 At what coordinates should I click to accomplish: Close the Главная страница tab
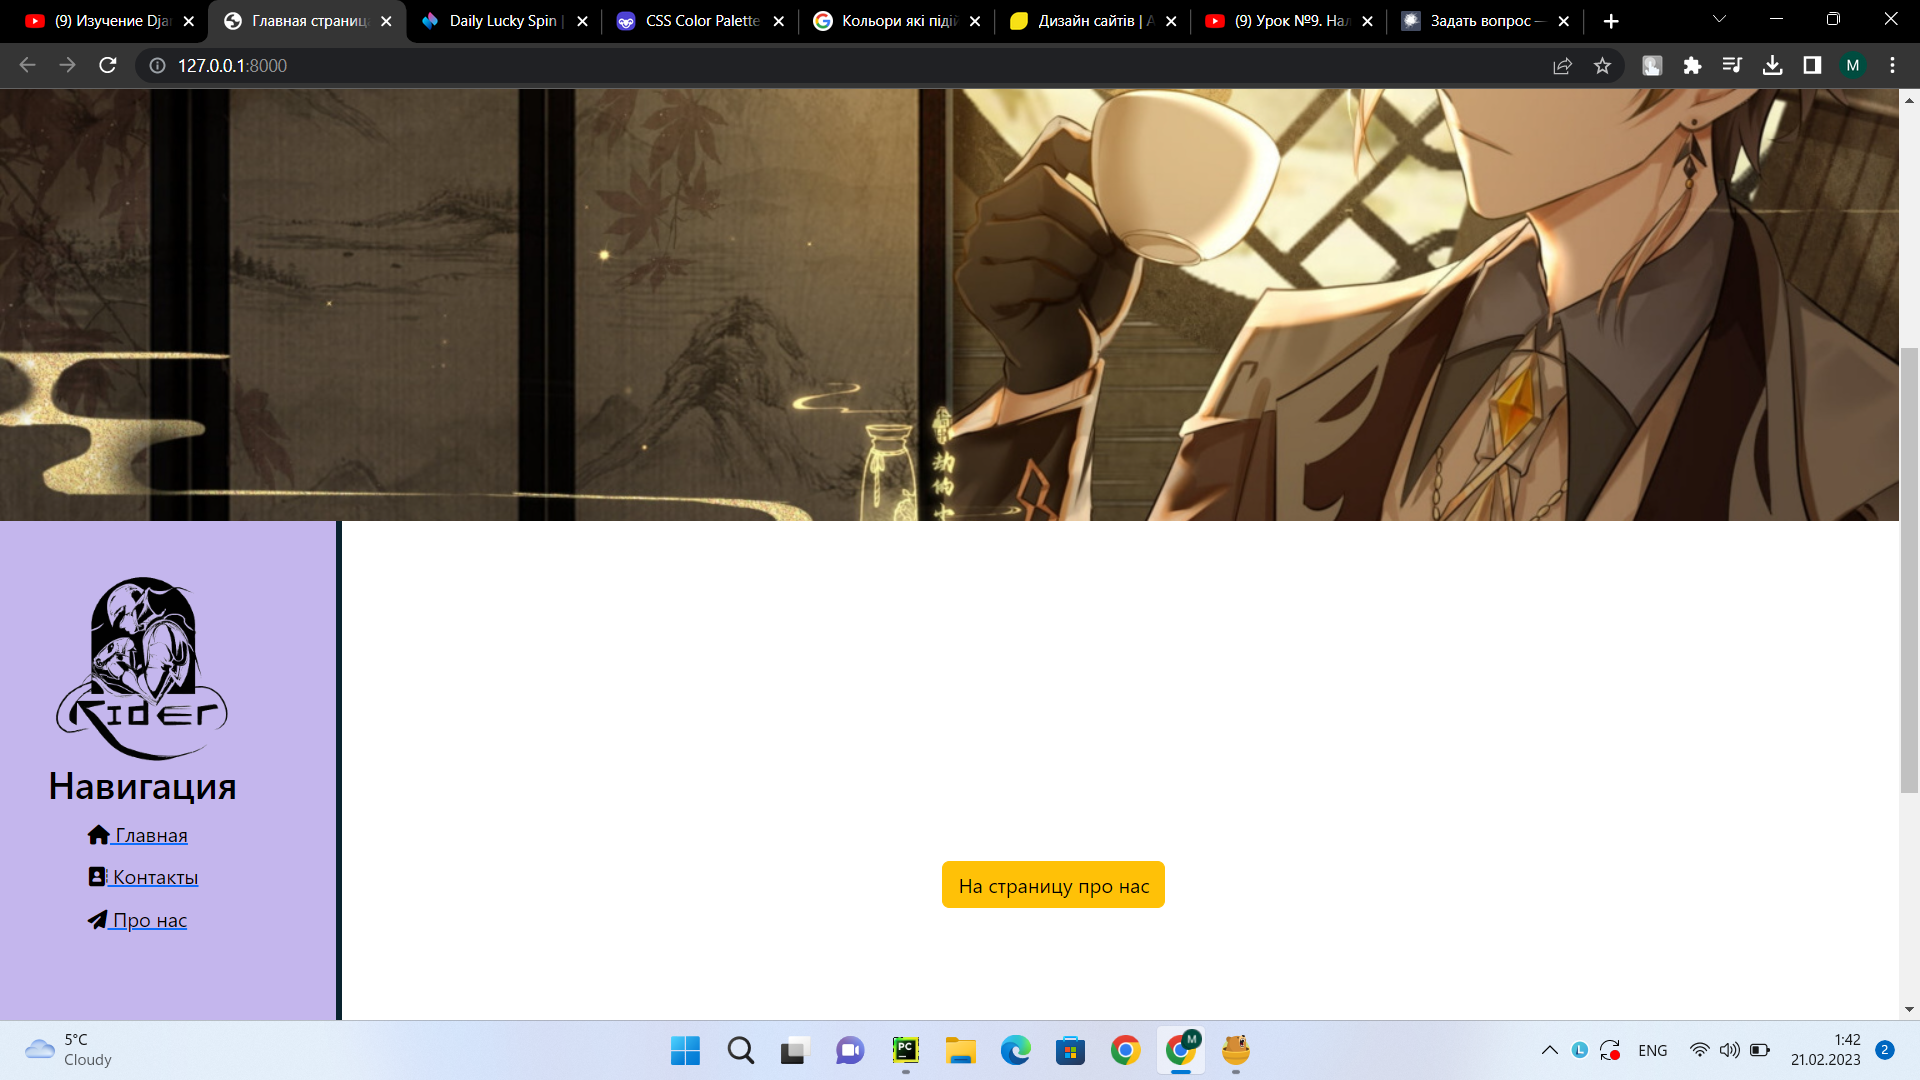386,21
